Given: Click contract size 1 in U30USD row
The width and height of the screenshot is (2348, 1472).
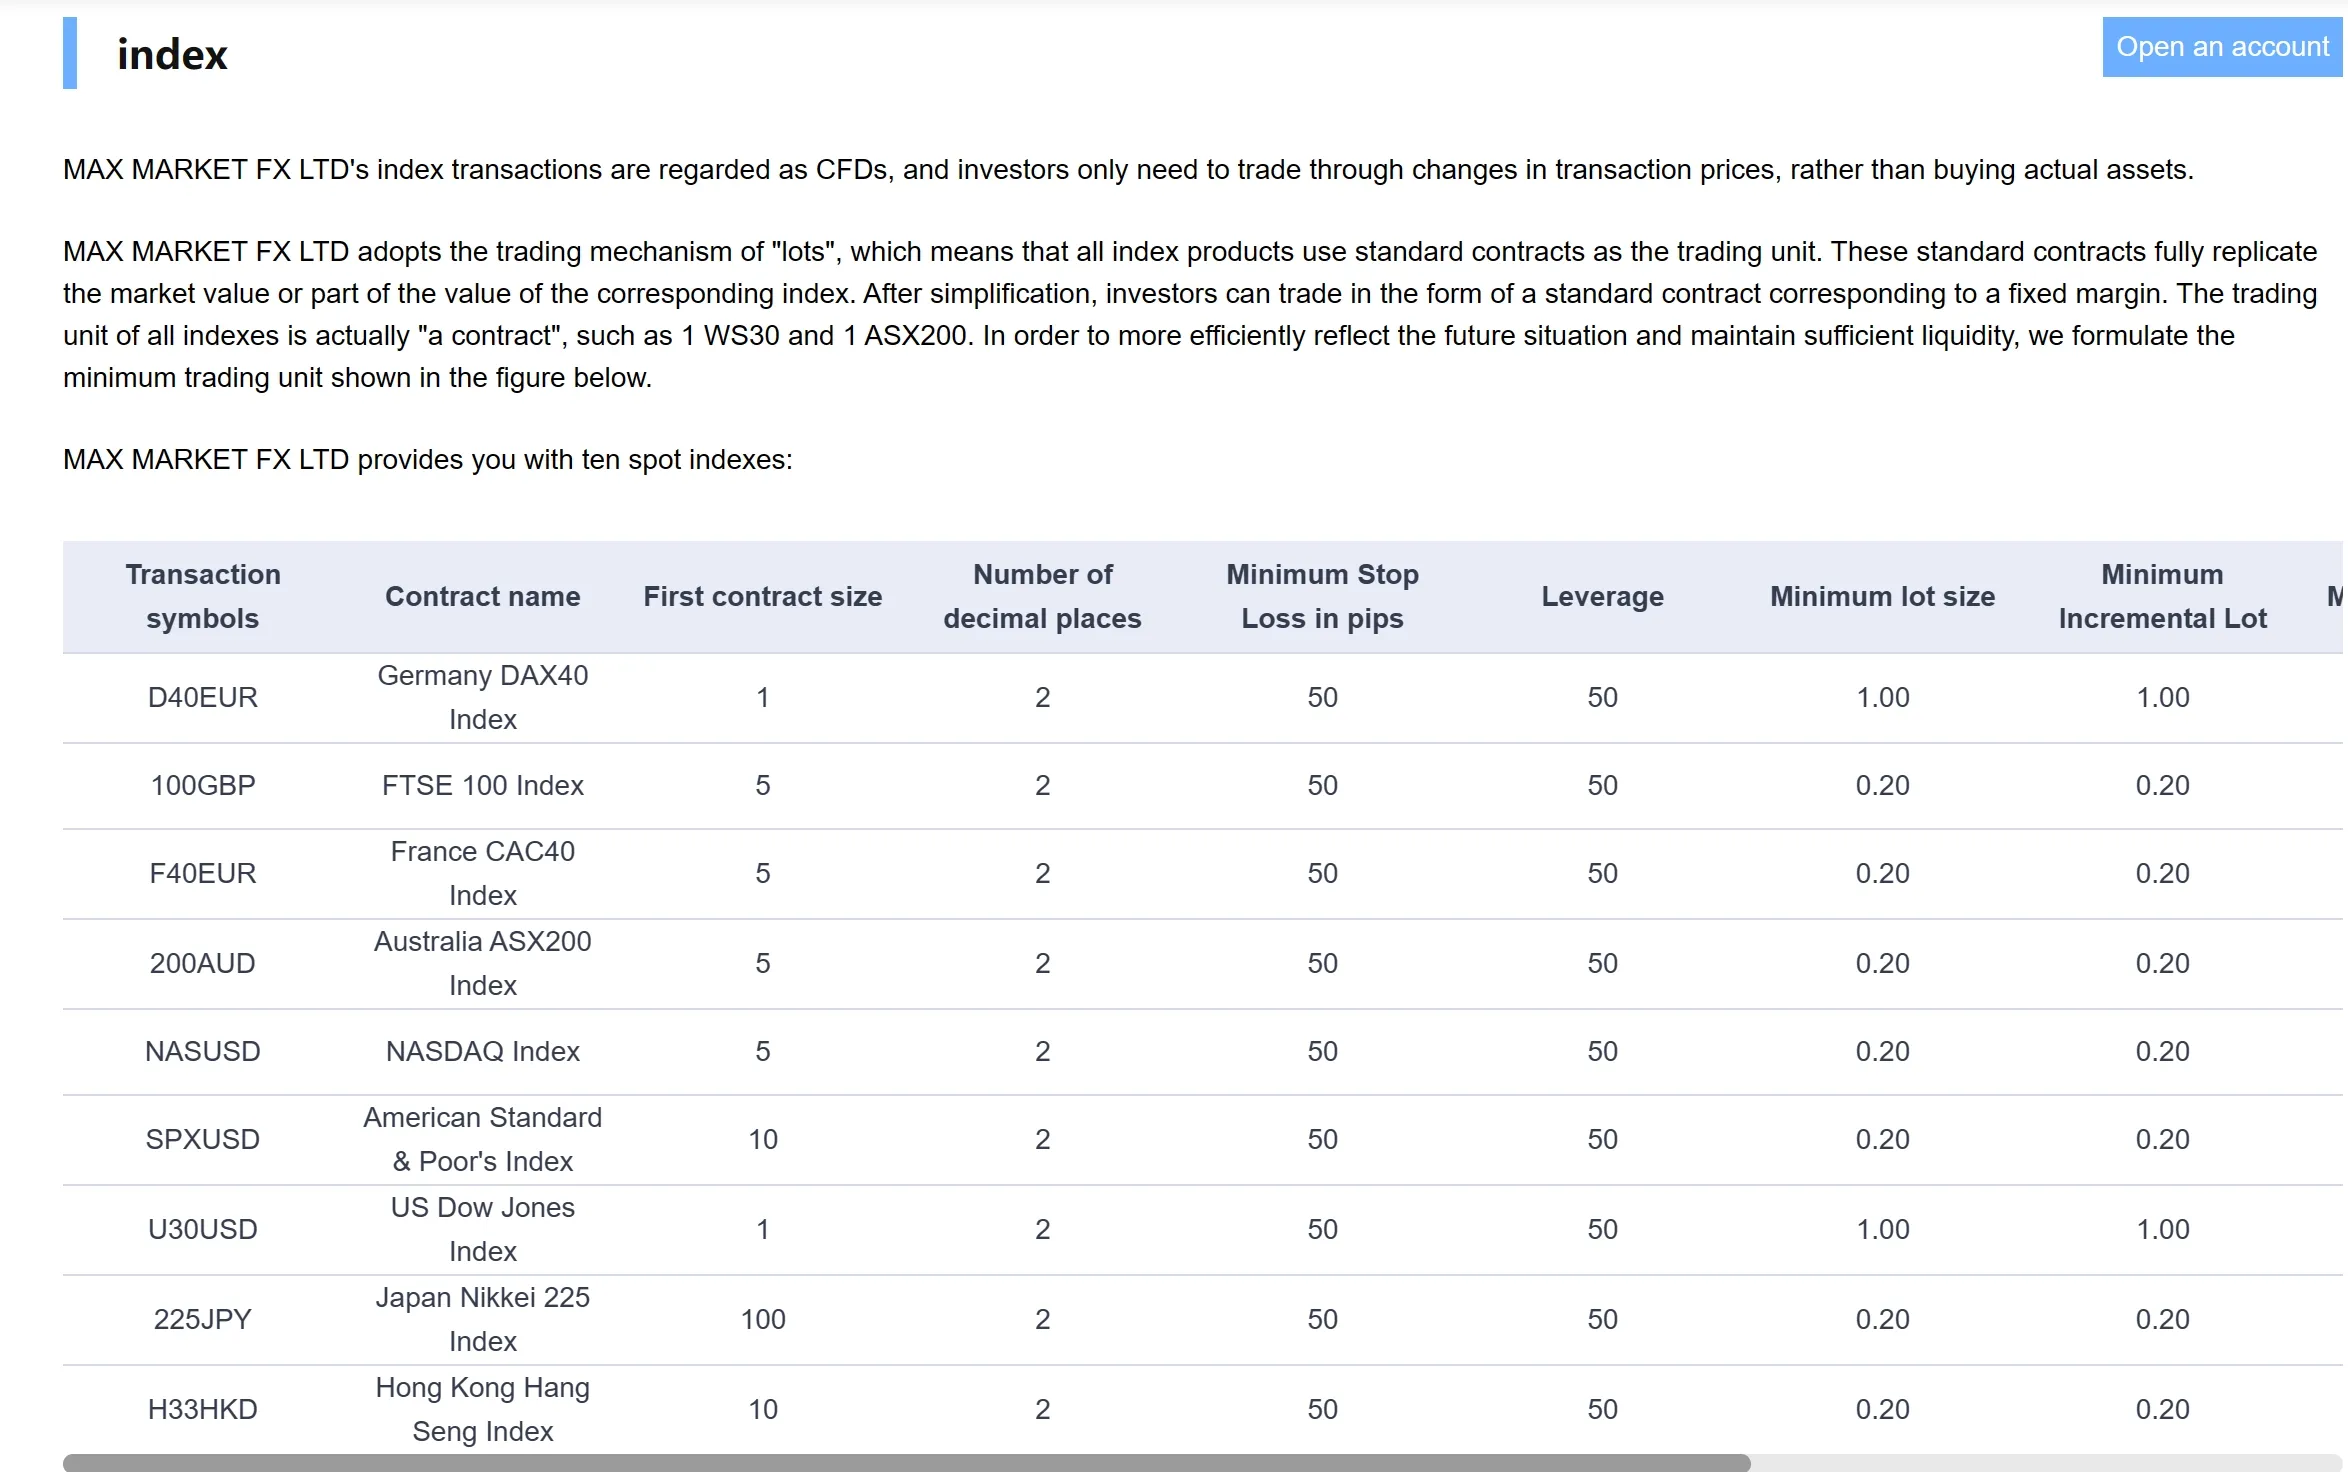Looking at the screenshot, I should click(763, 1229).
